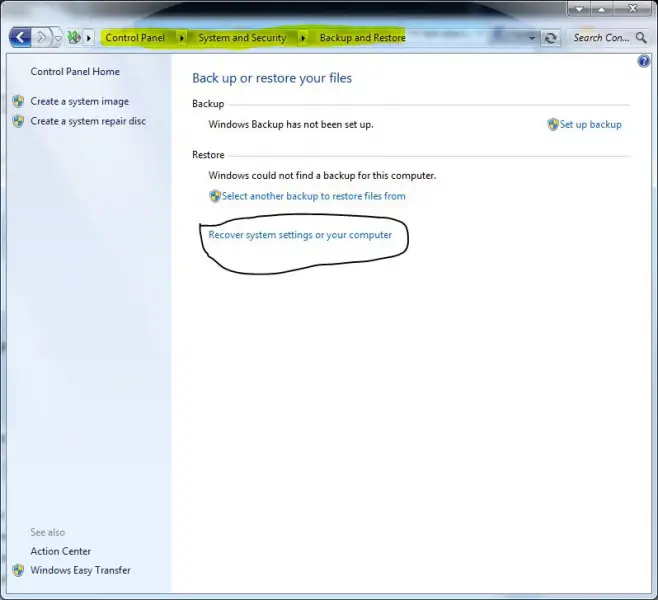
Task: Click the 'See also' label
Action: coord(47,532)
